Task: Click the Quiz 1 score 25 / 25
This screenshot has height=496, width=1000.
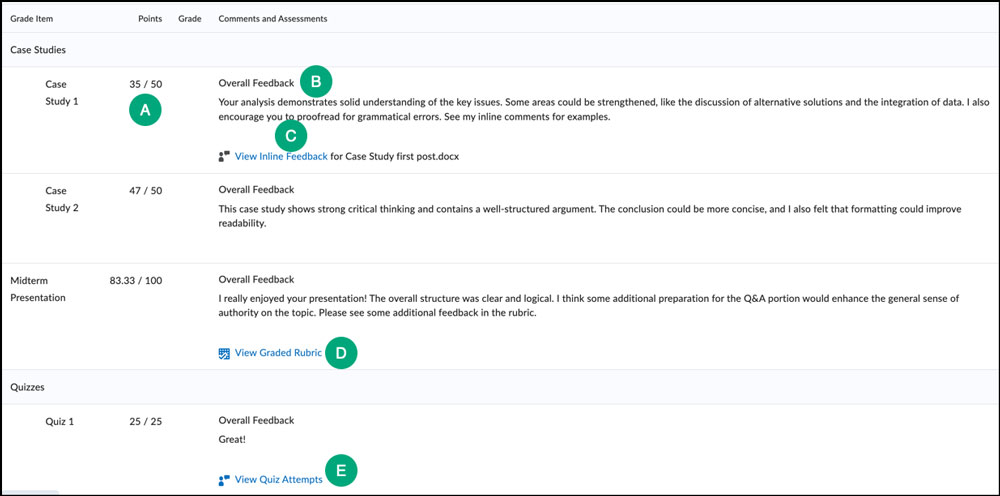Action: (147, 421)
